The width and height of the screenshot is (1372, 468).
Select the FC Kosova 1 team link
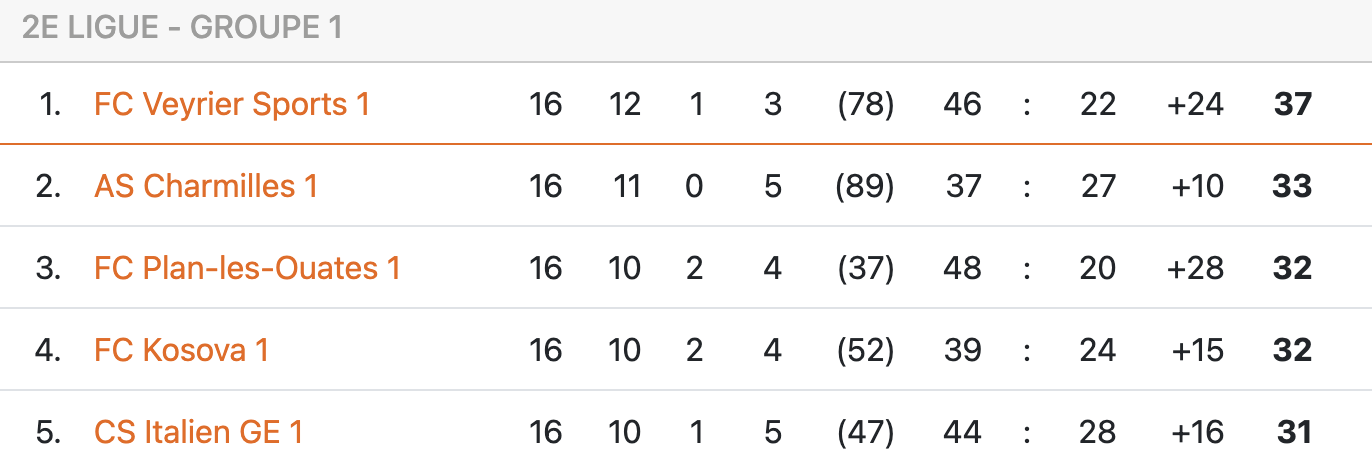181,350
